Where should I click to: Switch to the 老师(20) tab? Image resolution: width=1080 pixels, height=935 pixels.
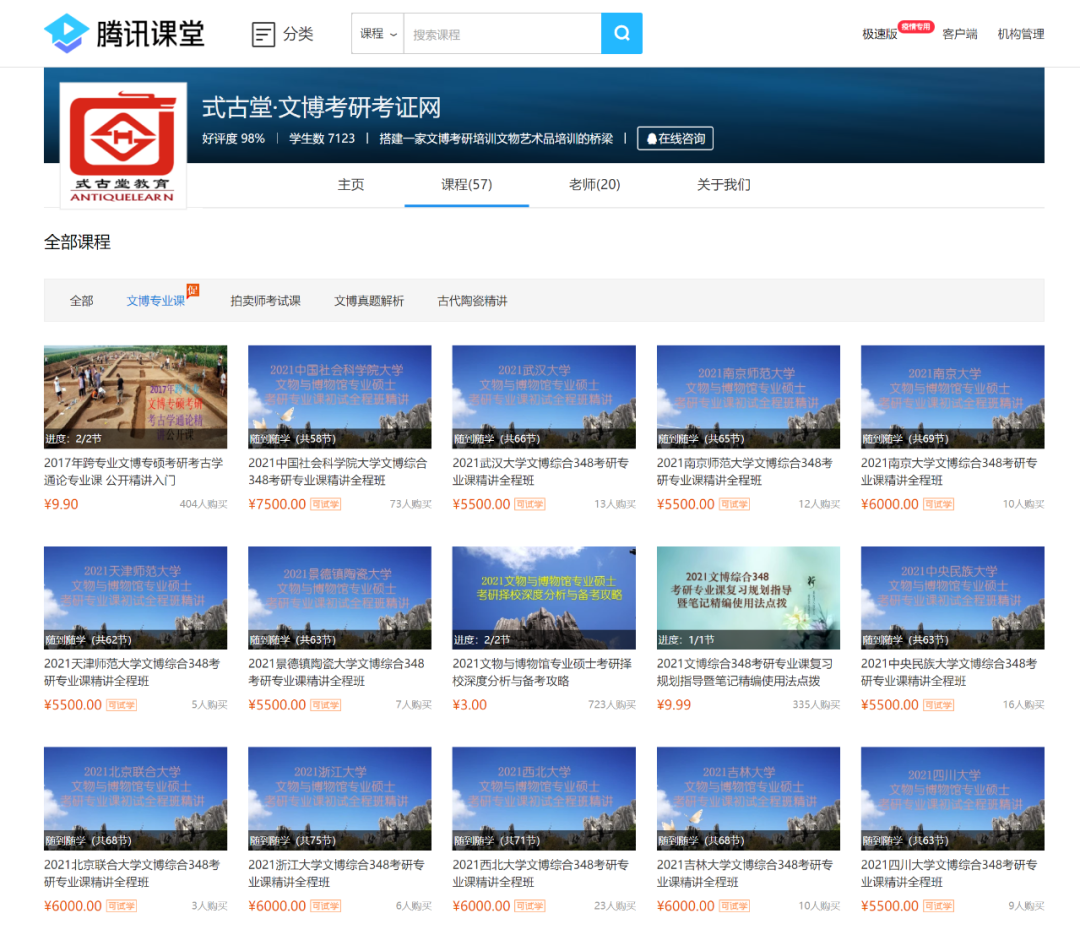[x=594, y=185]
